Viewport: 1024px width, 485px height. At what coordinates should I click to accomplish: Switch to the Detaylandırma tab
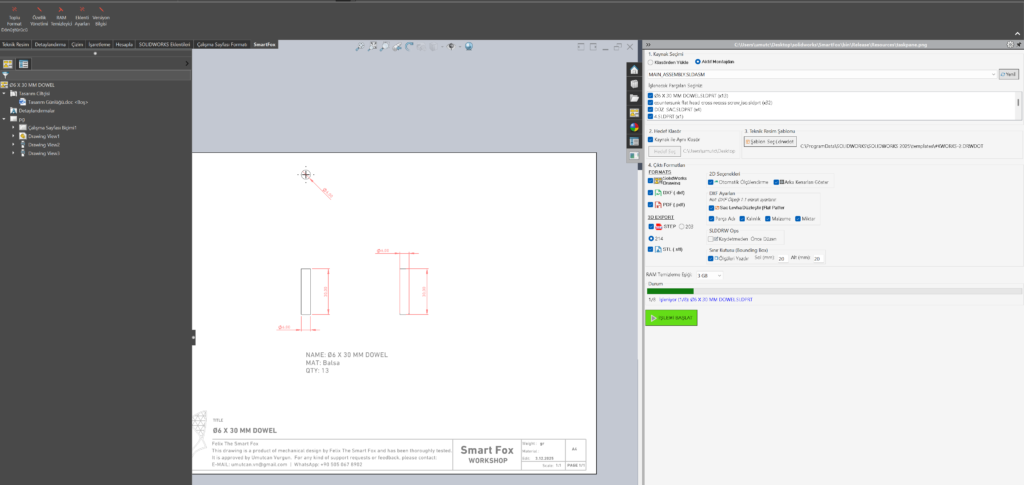(49, 45)
